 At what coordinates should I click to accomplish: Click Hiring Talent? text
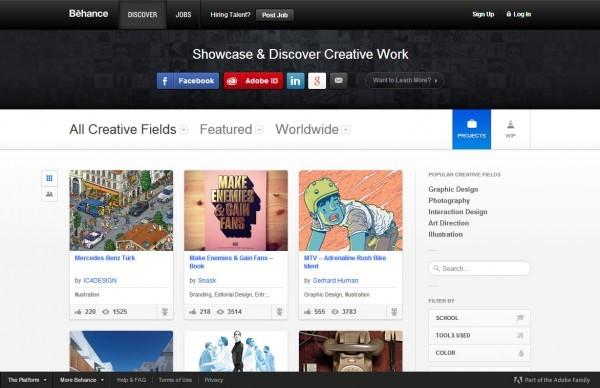coord(230,15)
